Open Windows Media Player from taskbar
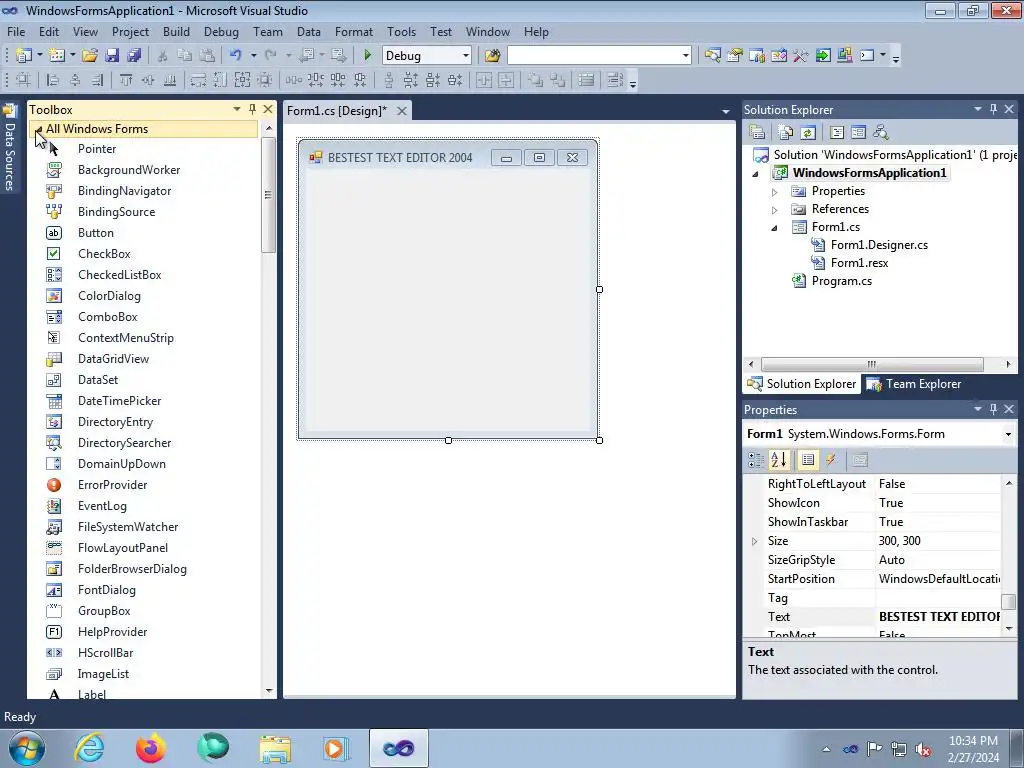The height and width of the screenshot is (768, 1024). tap(336, 748)
